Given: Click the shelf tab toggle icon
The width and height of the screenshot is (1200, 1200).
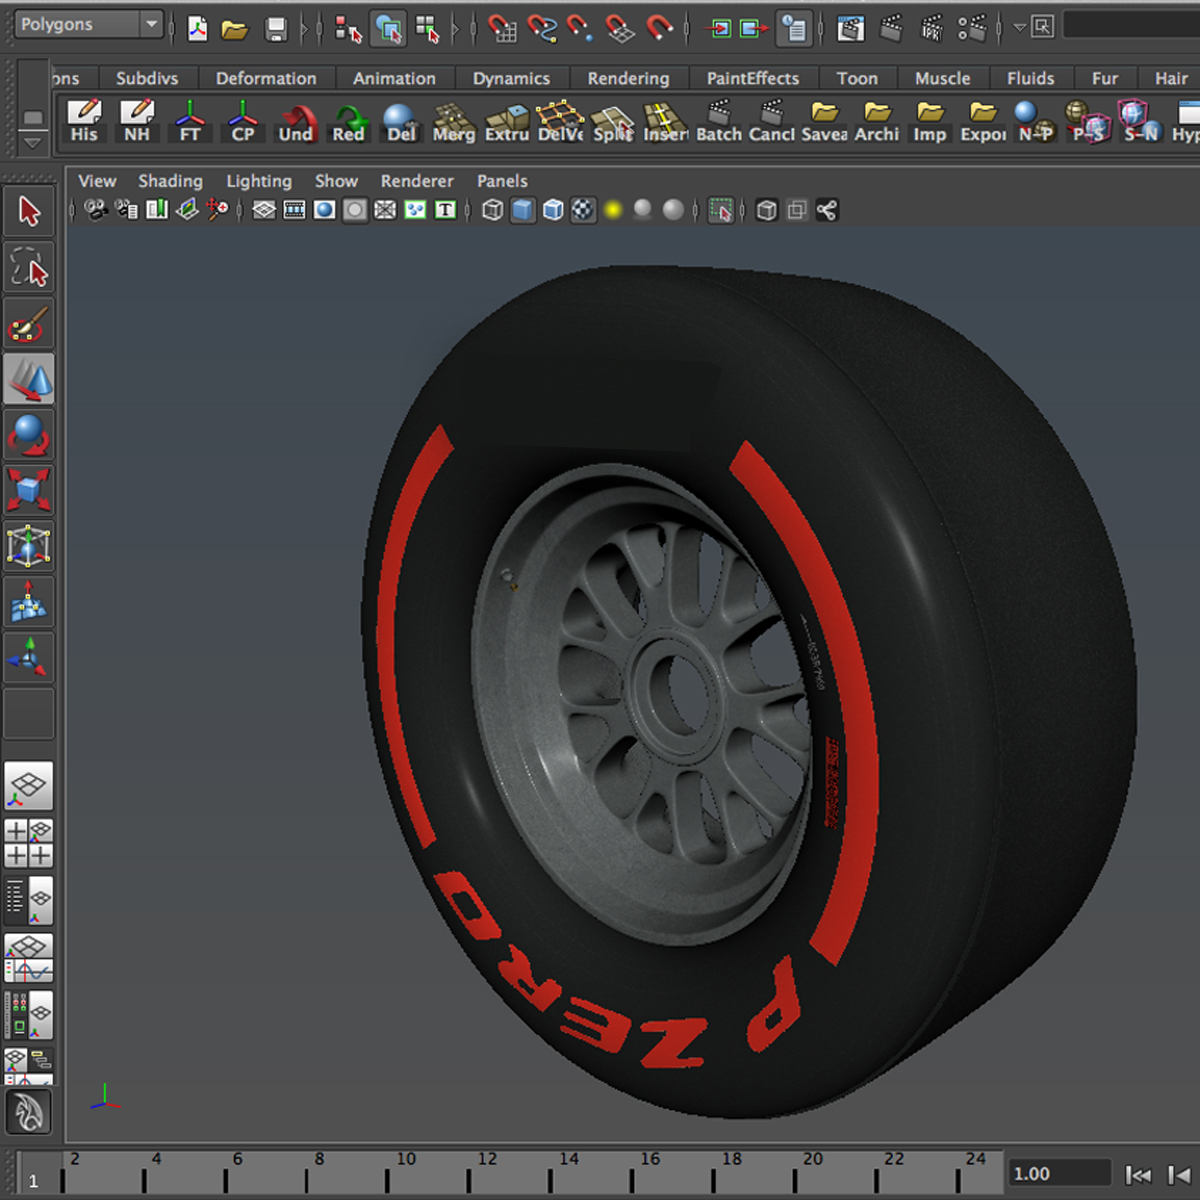Looking at the screenshot, I should [x=32, y=117].
